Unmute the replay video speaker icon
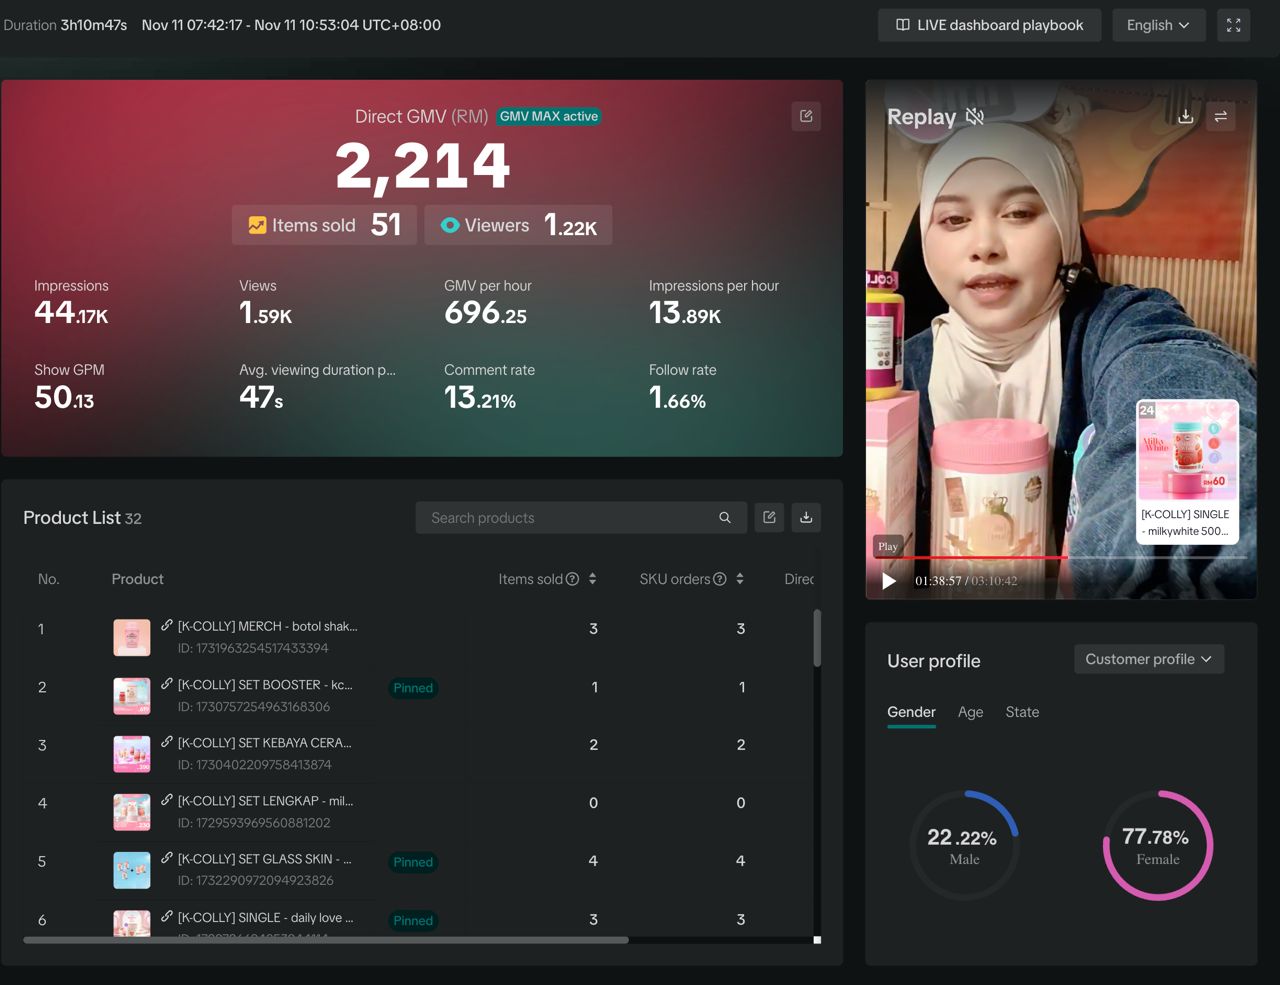 pos(975,117)
